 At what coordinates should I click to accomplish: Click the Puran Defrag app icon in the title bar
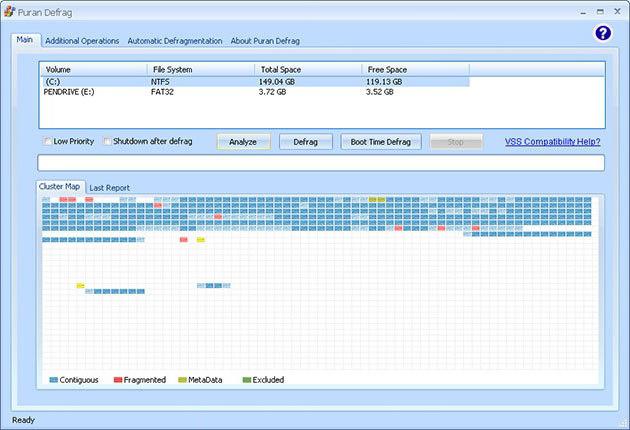(9, 12)
